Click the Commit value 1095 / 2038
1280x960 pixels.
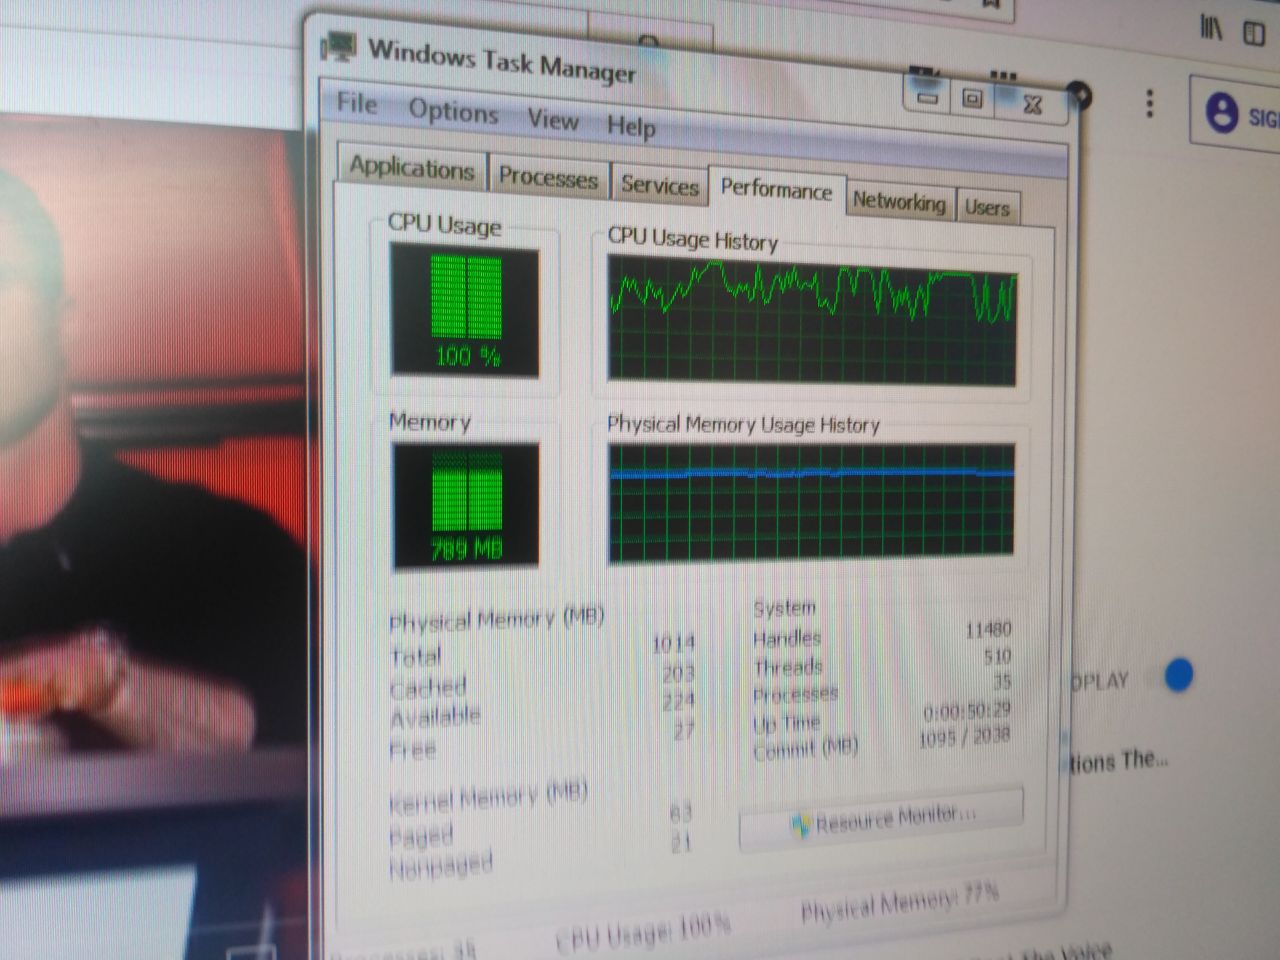pos(964,738)
